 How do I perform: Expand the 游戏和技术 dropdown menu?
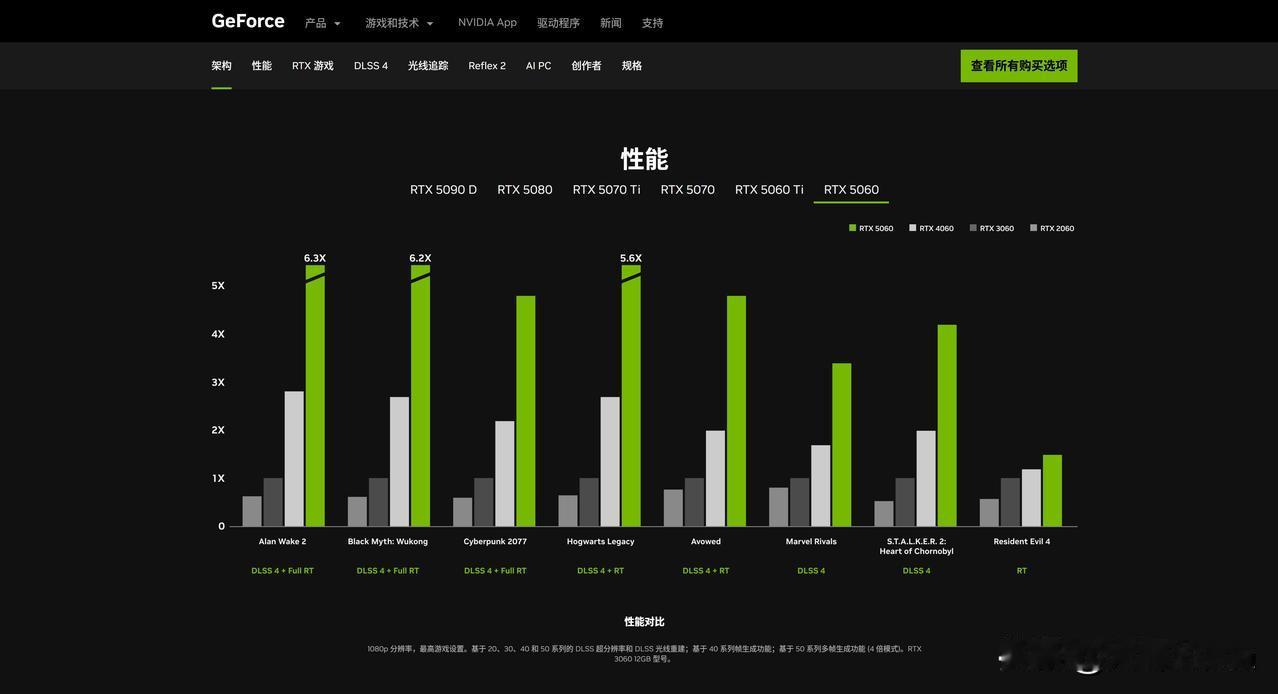click(399, 23)
